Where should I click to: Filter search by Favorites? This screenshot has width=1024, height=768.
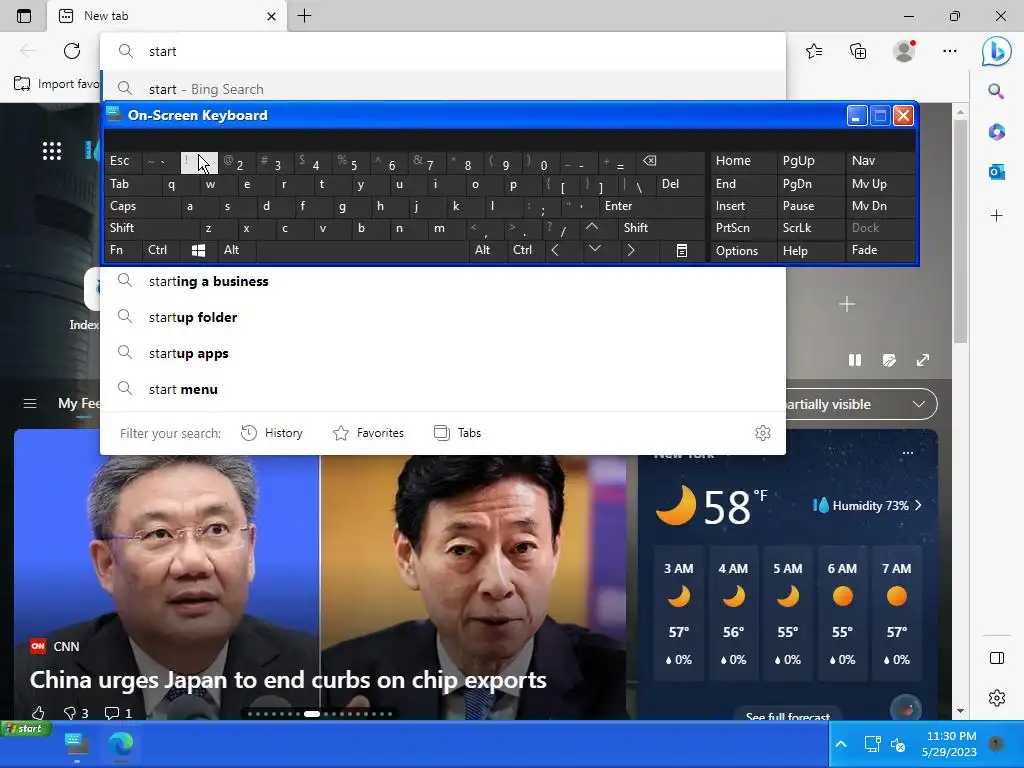pyautogui.click(x=368, y=433)
